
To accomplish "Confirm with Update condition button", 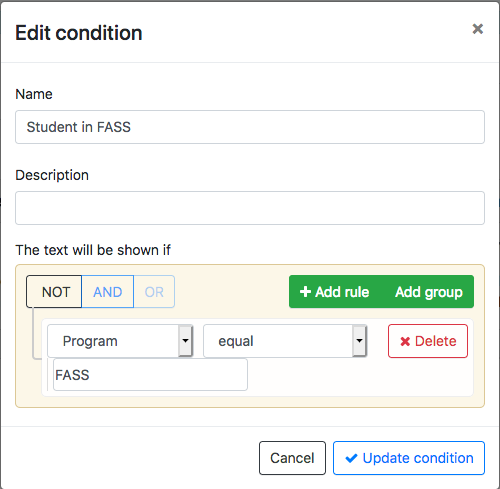I will 409,458.
